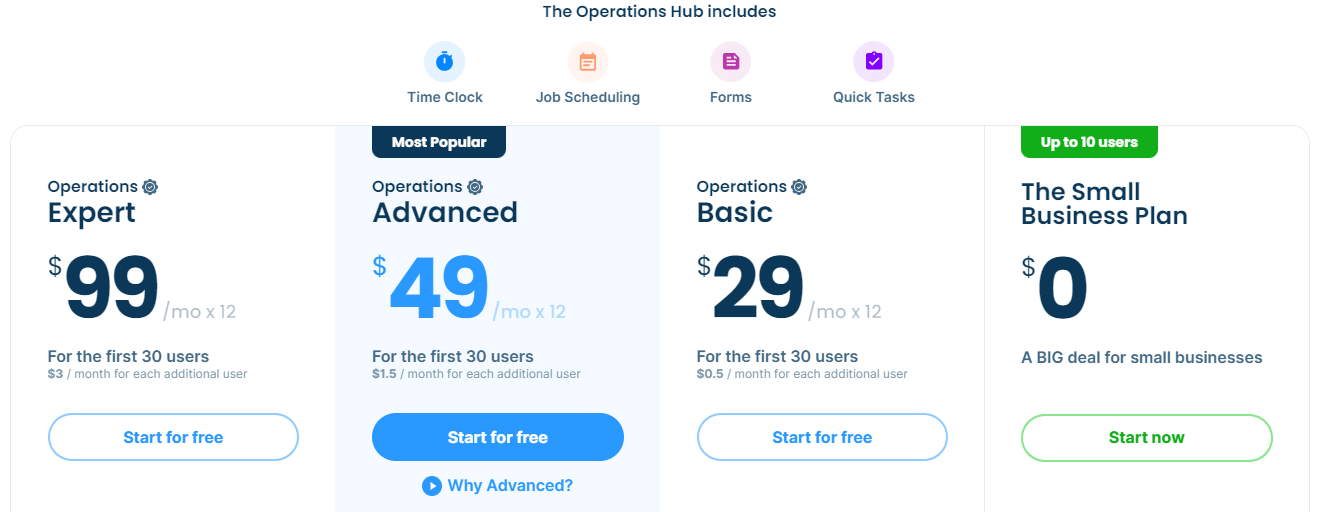
Task: Click the Small Business Plan heading
Action: [x=1104, y=203]
